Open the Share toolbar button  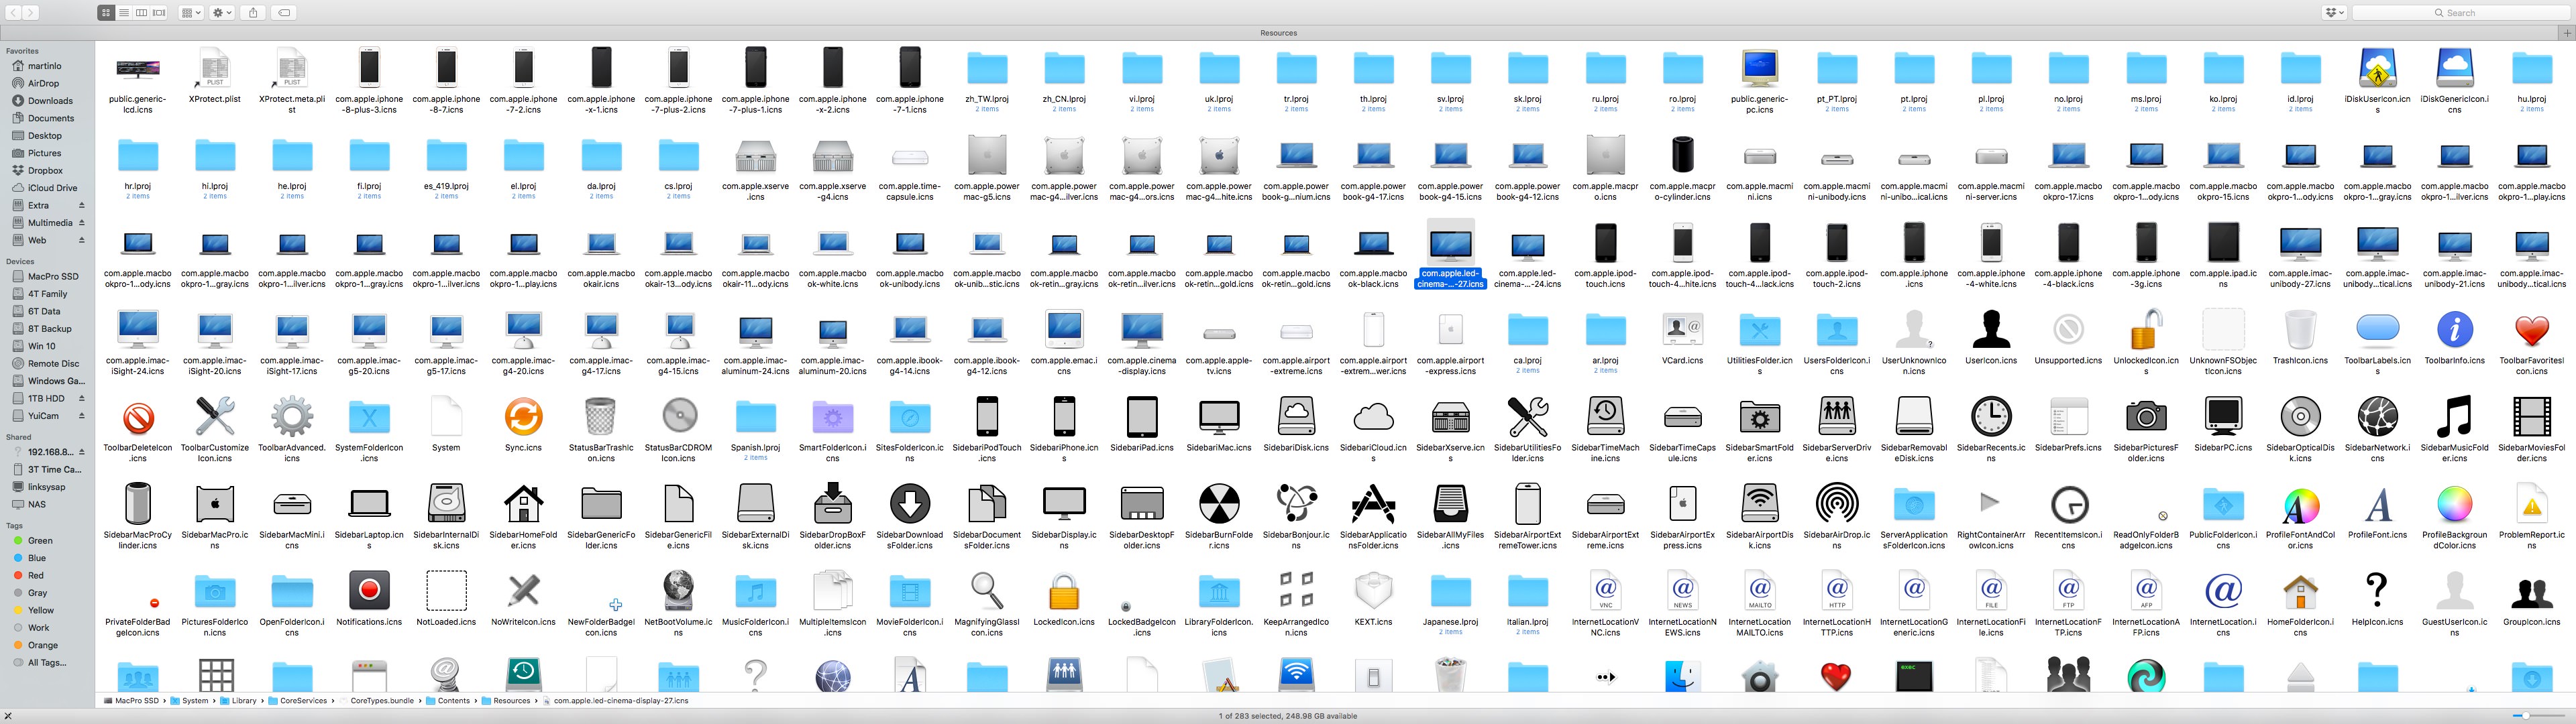point(253,13)
